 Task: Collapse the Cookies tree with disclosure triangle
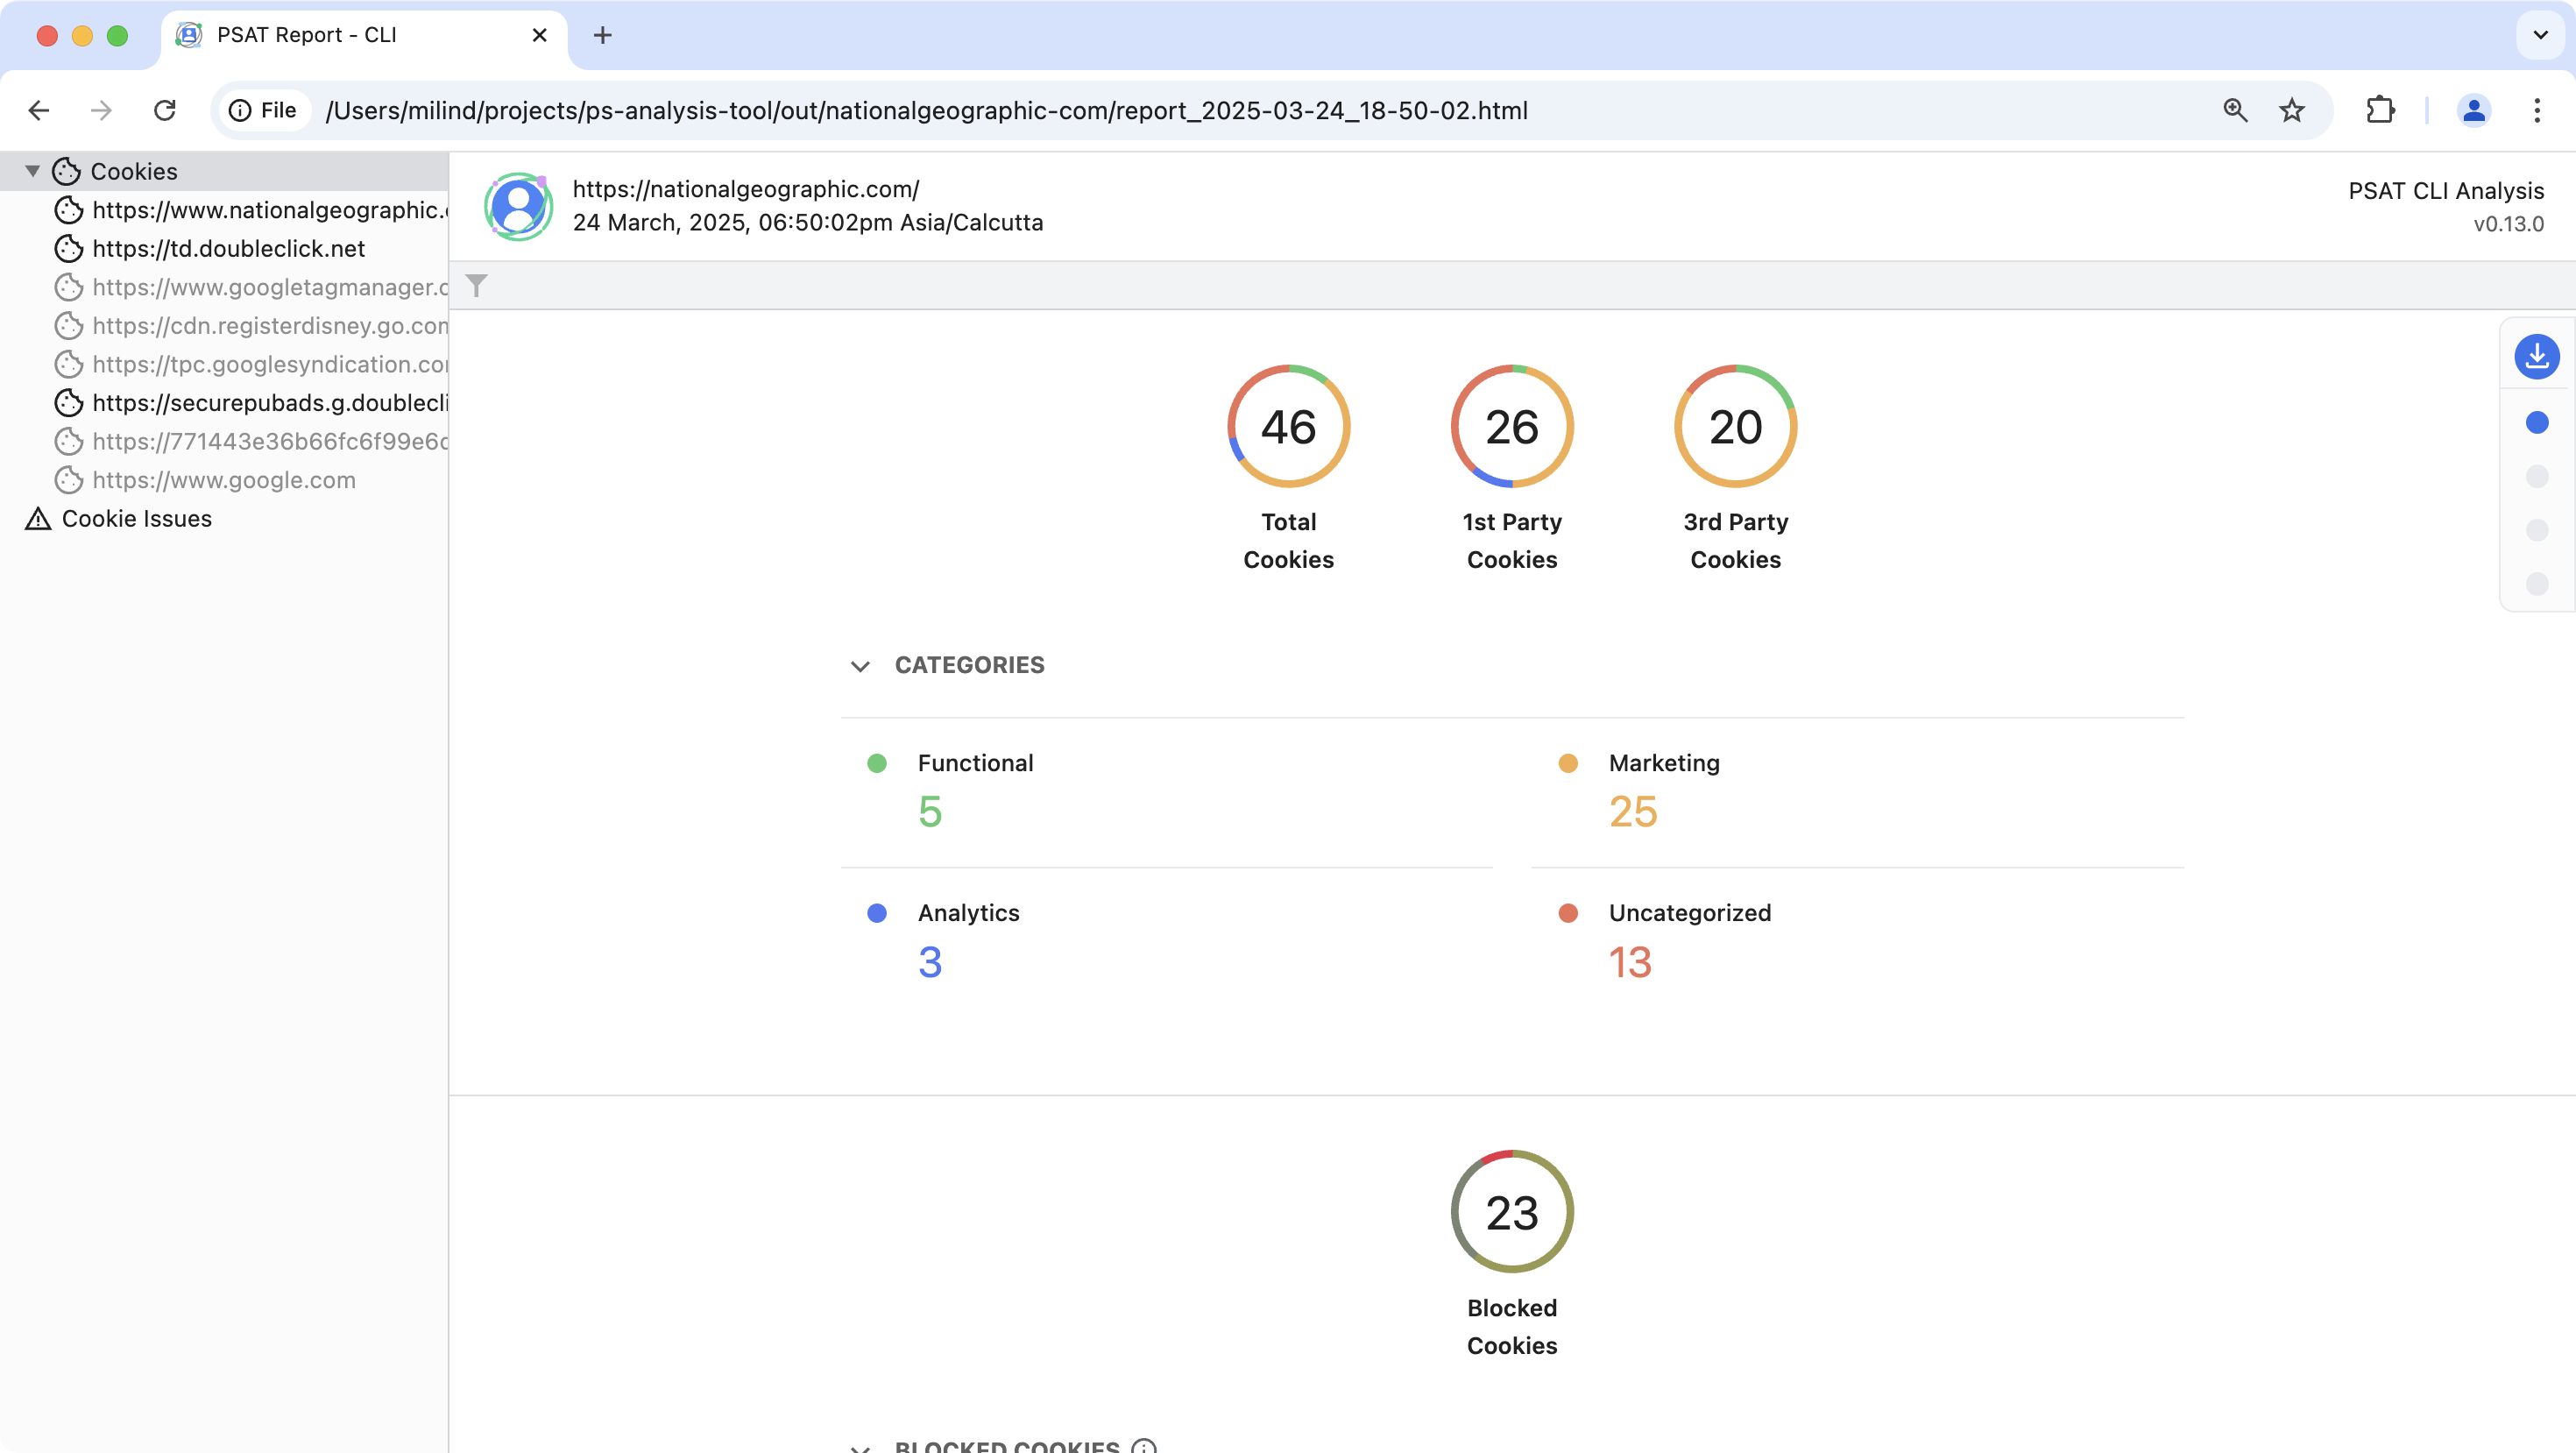pos(32,171)
